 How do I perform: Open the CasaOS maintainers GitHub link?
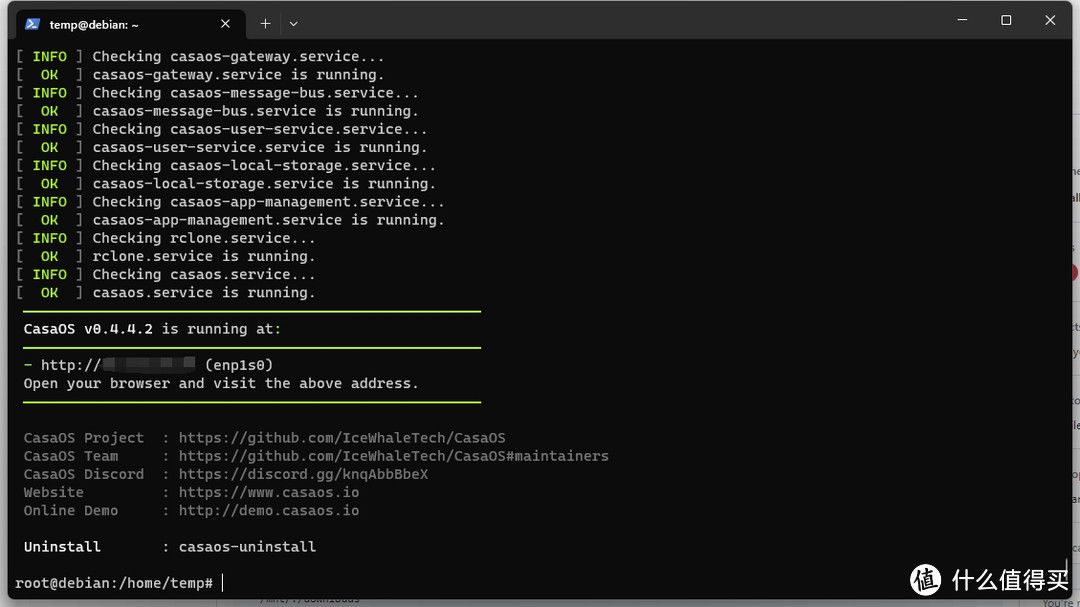[x=393, y=456]
